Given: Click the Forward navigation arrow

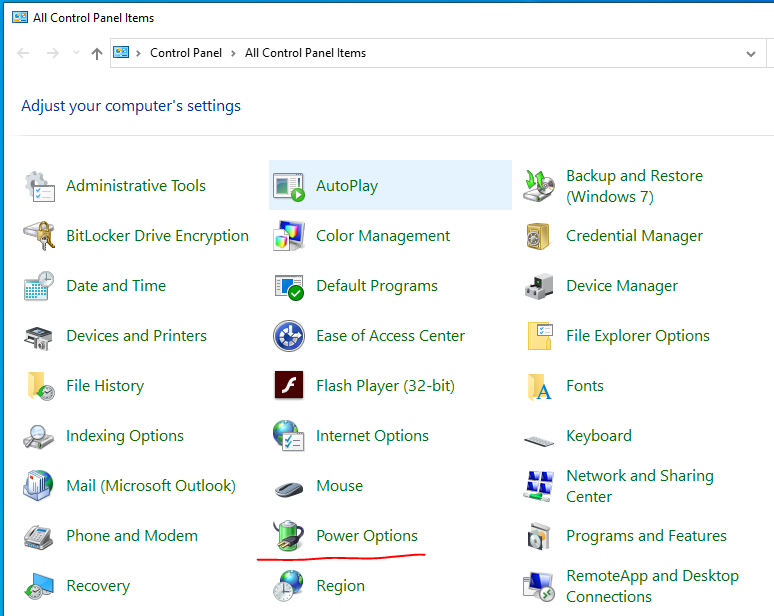Looking at the screenshot, I should point(52,53).
